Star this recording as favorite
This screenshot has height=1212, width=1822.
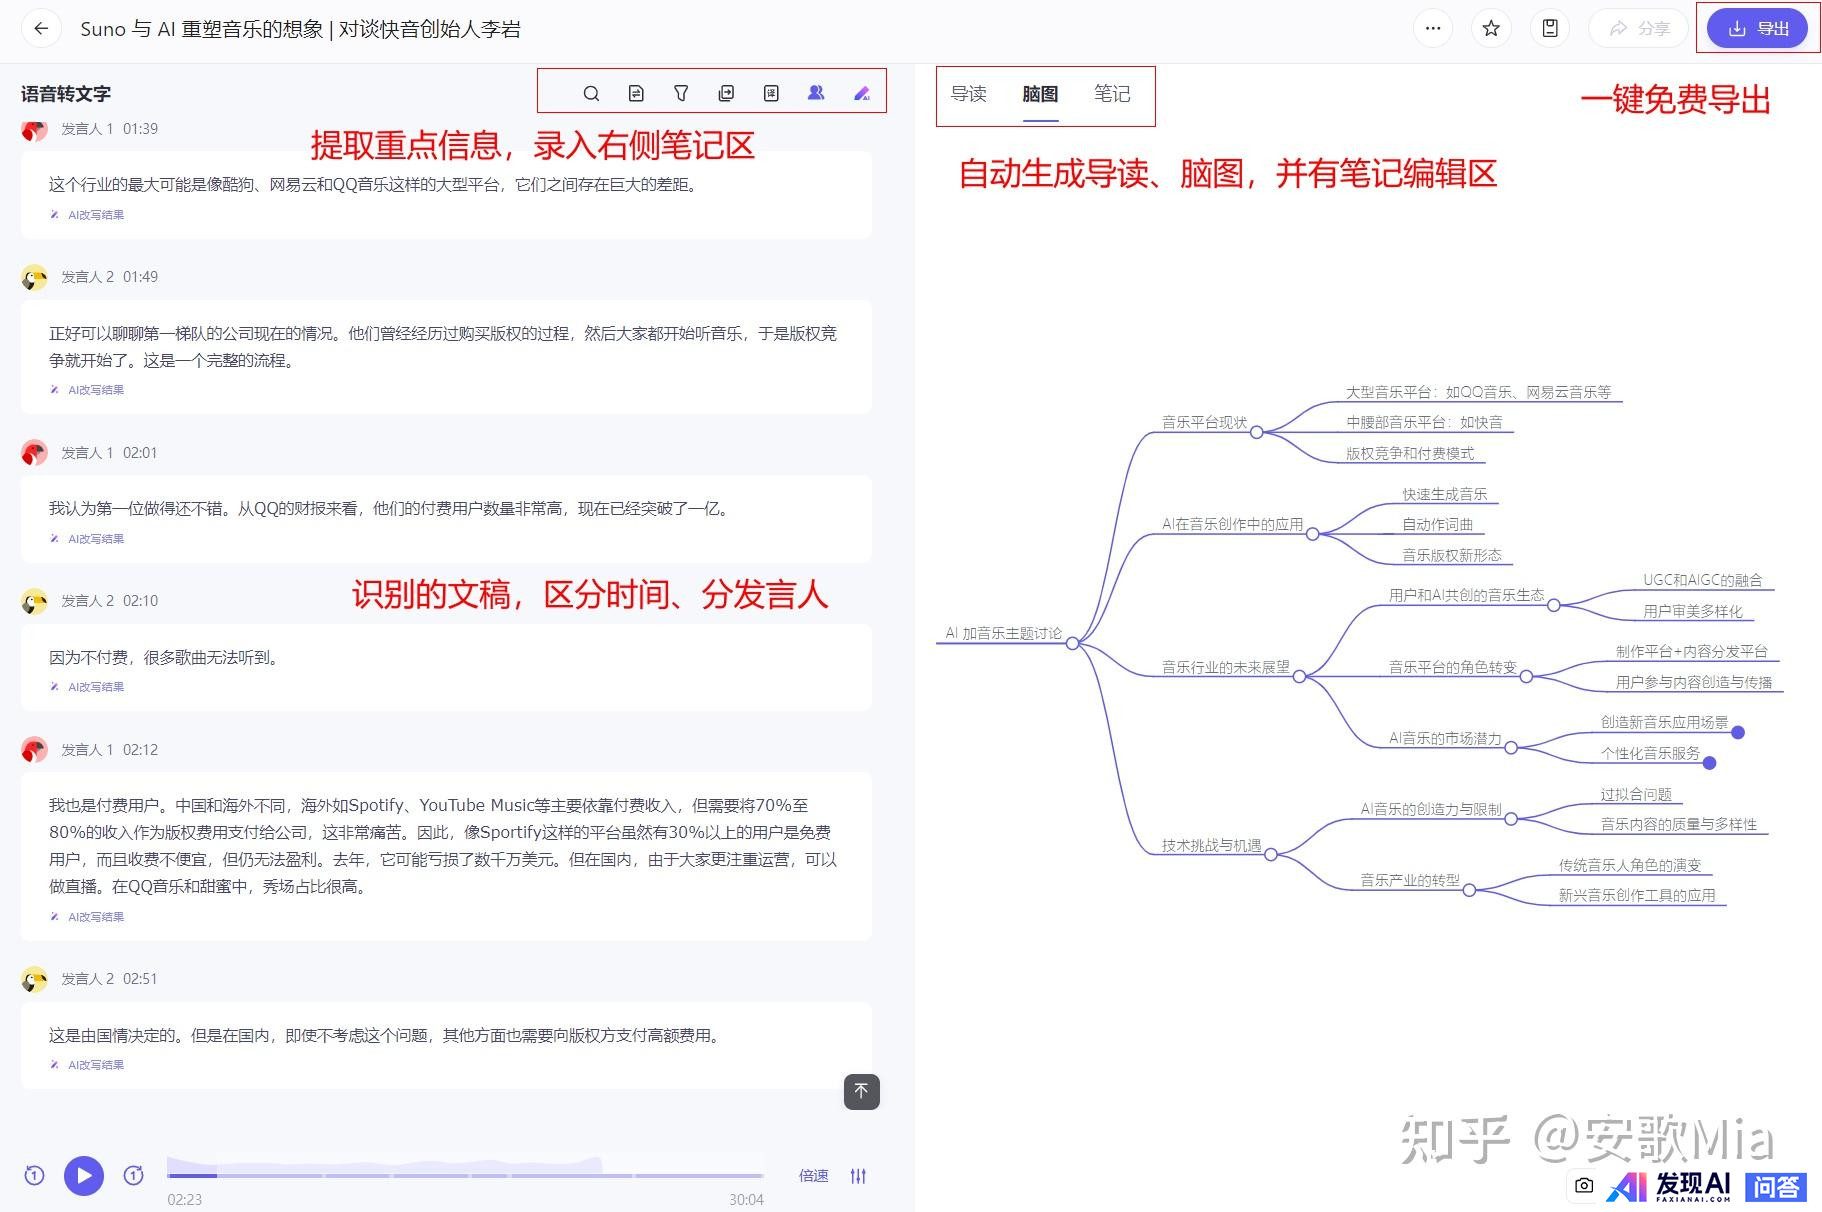click(1491, 28)
